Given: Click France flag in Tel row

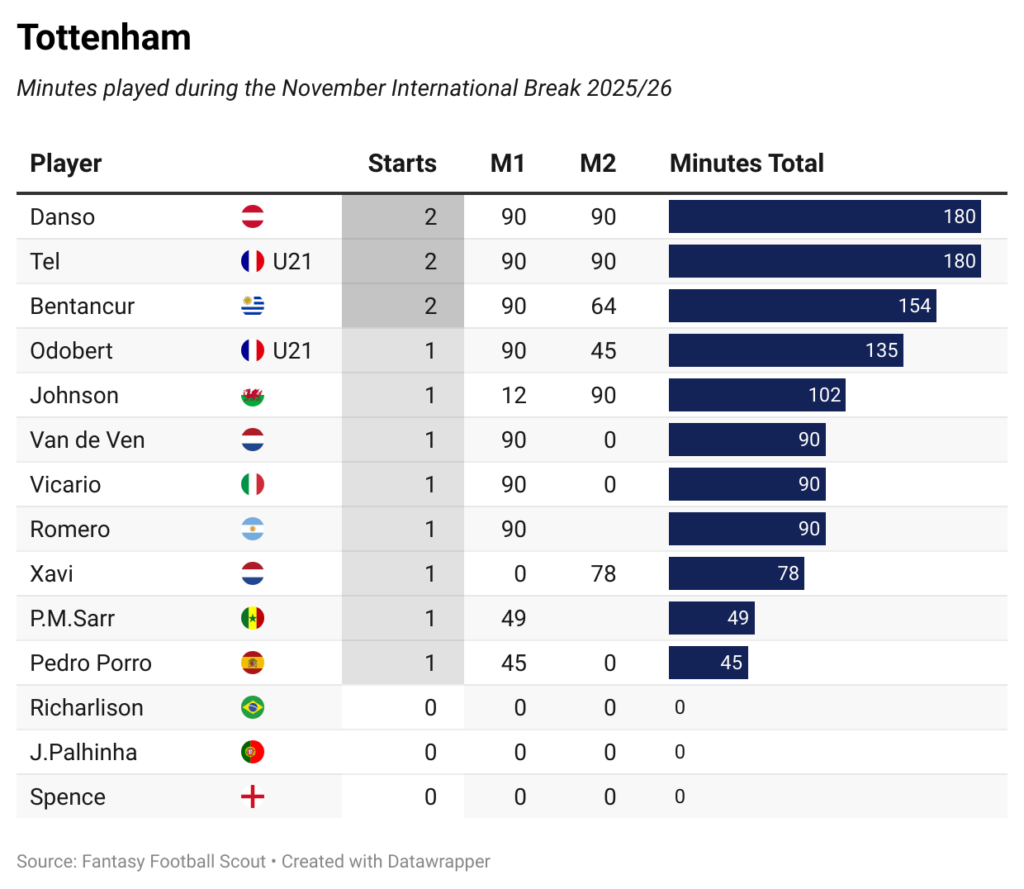Looking at the screenshot, I should point(252,262).
